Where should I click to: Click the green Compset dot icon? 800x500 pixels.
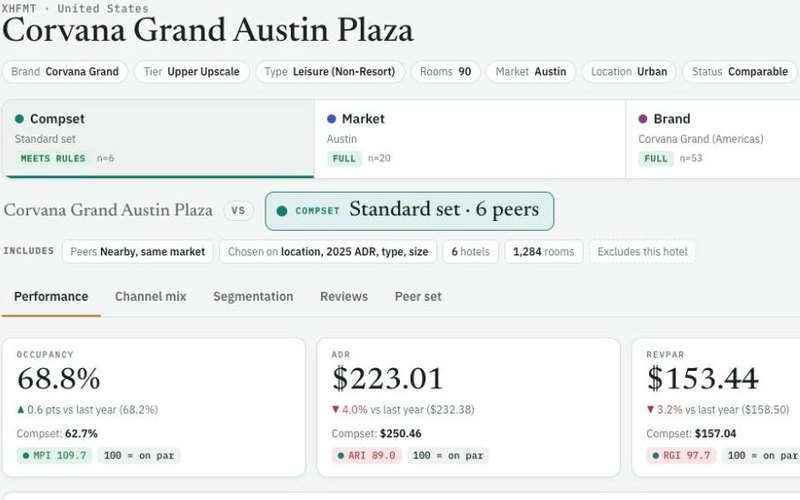tap(19, 119)
